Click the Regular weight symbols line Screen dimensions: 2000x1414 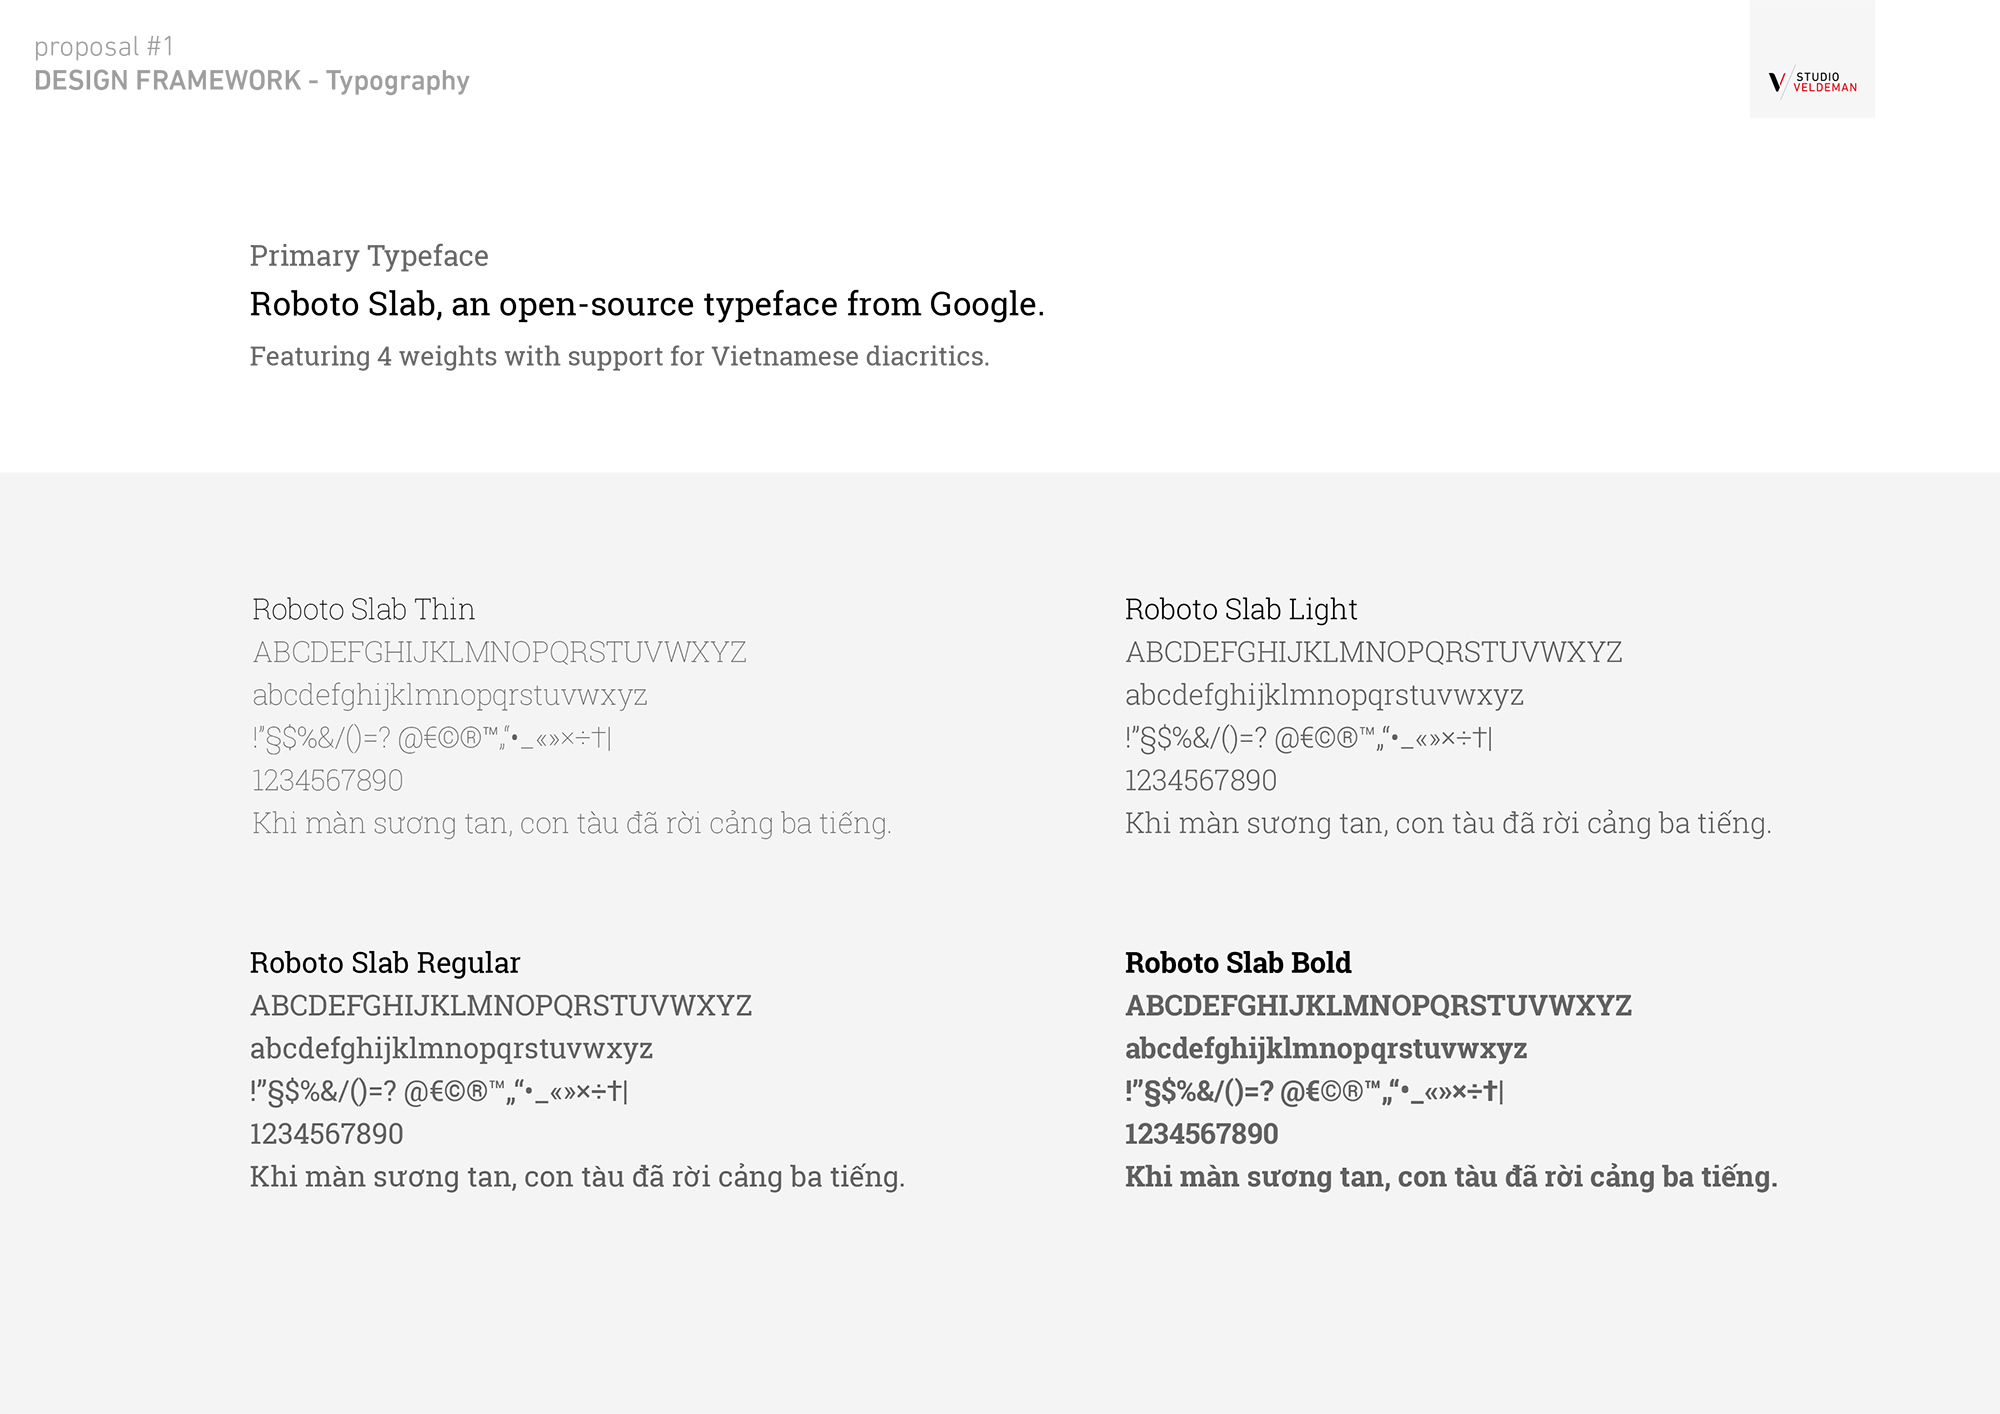coord(439,1091)
